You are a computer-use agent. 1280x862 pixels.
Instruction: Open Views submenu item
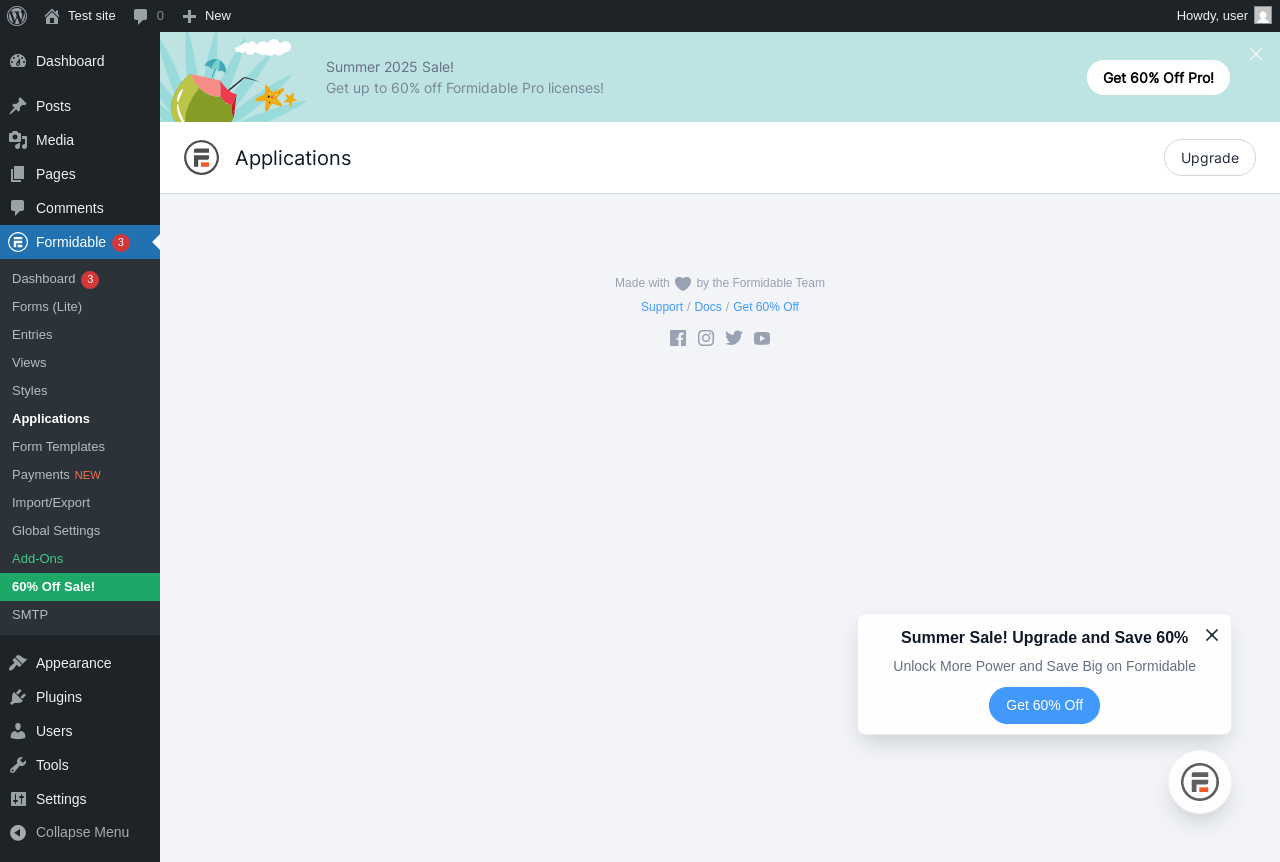(80, 363)
